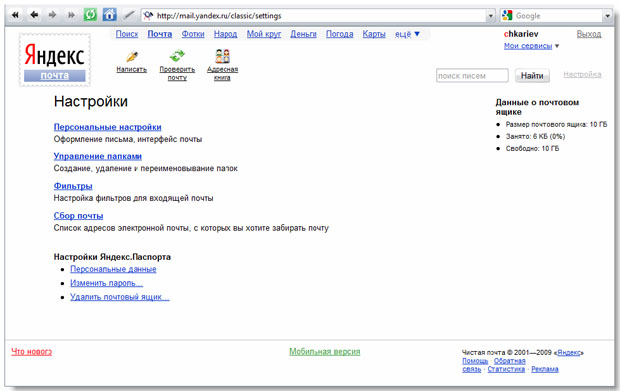This screenshot has width=620, height=391.
Task: Open the Народ service link
Action: pyautogui.click(x=225, y=34)
